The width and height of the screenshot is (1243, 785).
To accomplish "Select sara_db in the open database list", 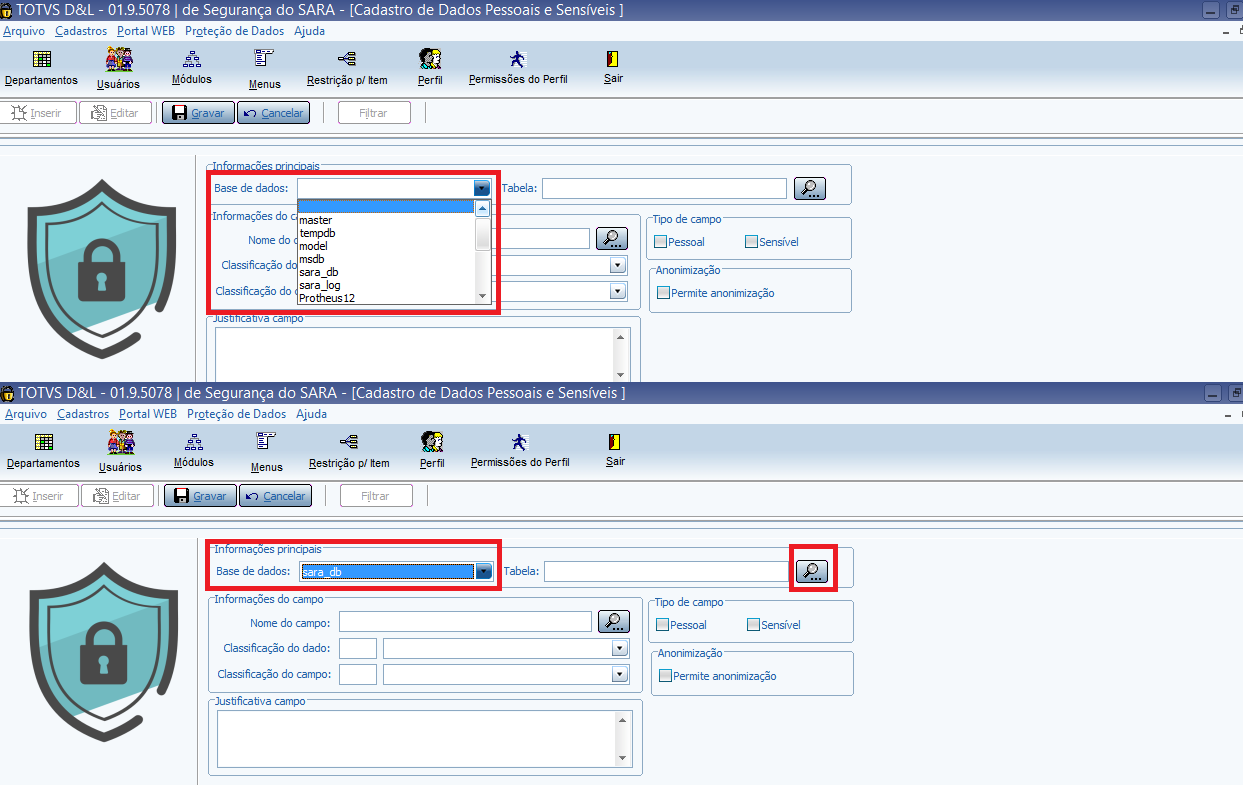I will coord(386,272).
